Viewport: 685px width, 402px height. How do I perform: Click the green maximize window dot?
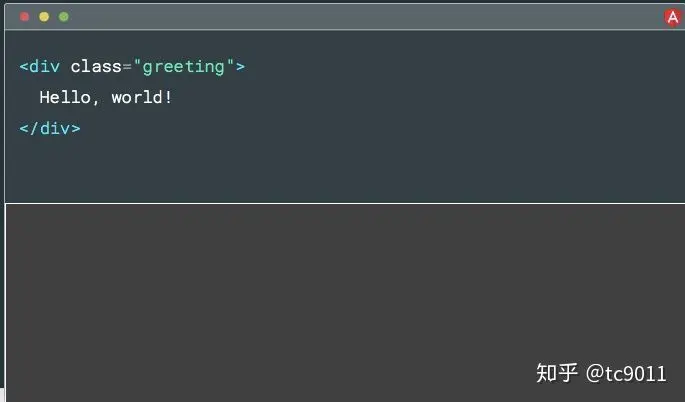pyautogui.click(x=64, y=17)
